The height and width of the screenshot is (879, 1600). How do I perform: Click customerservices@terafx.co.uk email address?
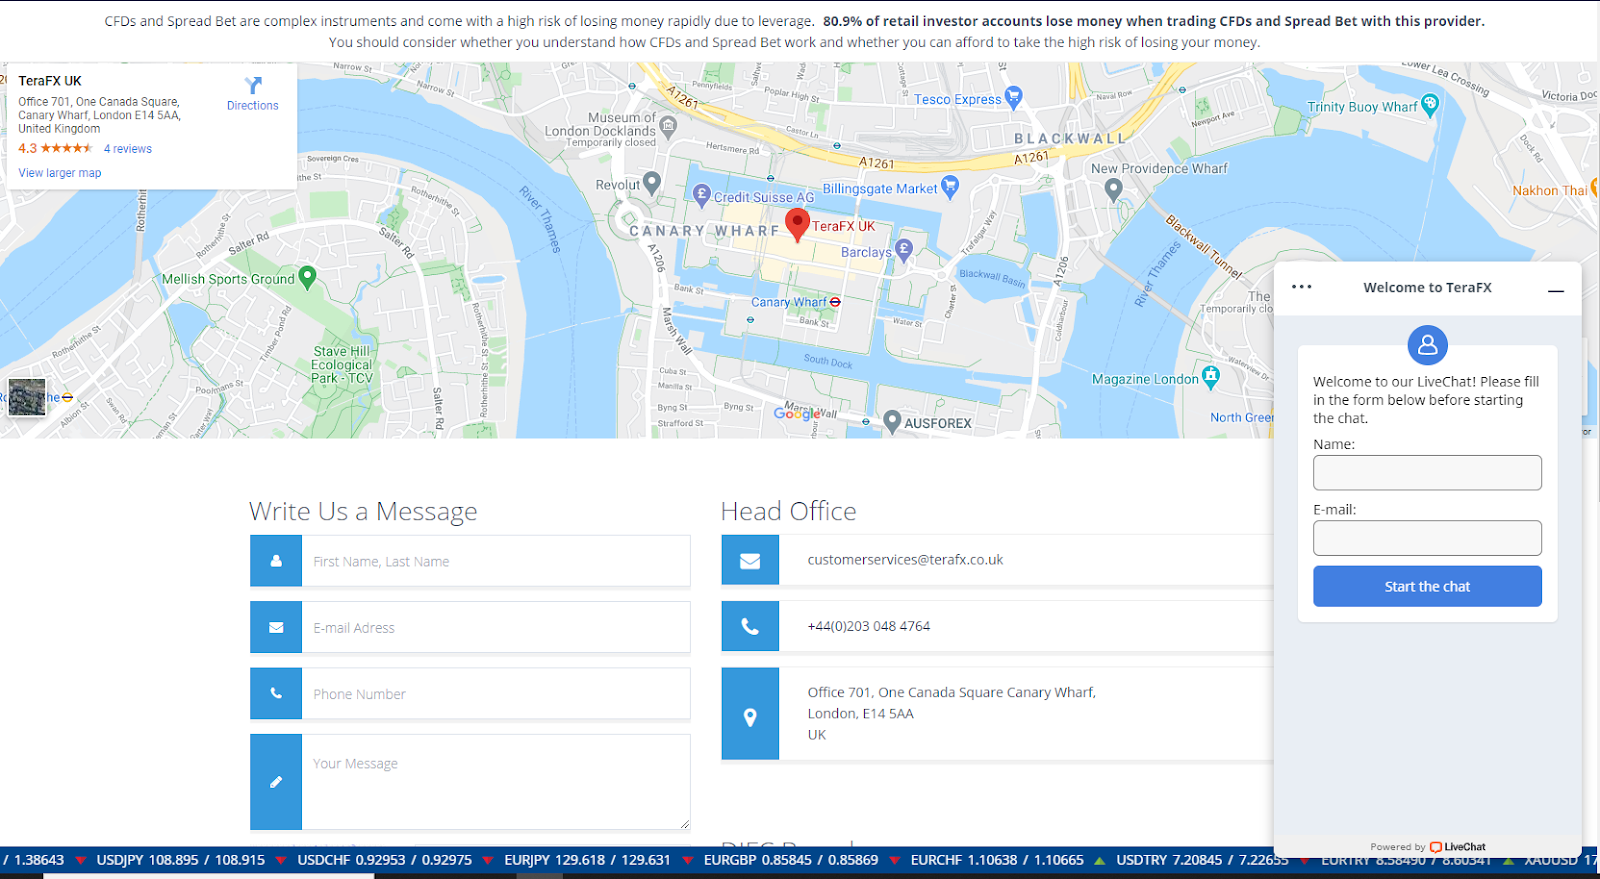pyautogui.click(x=905, y=560)
